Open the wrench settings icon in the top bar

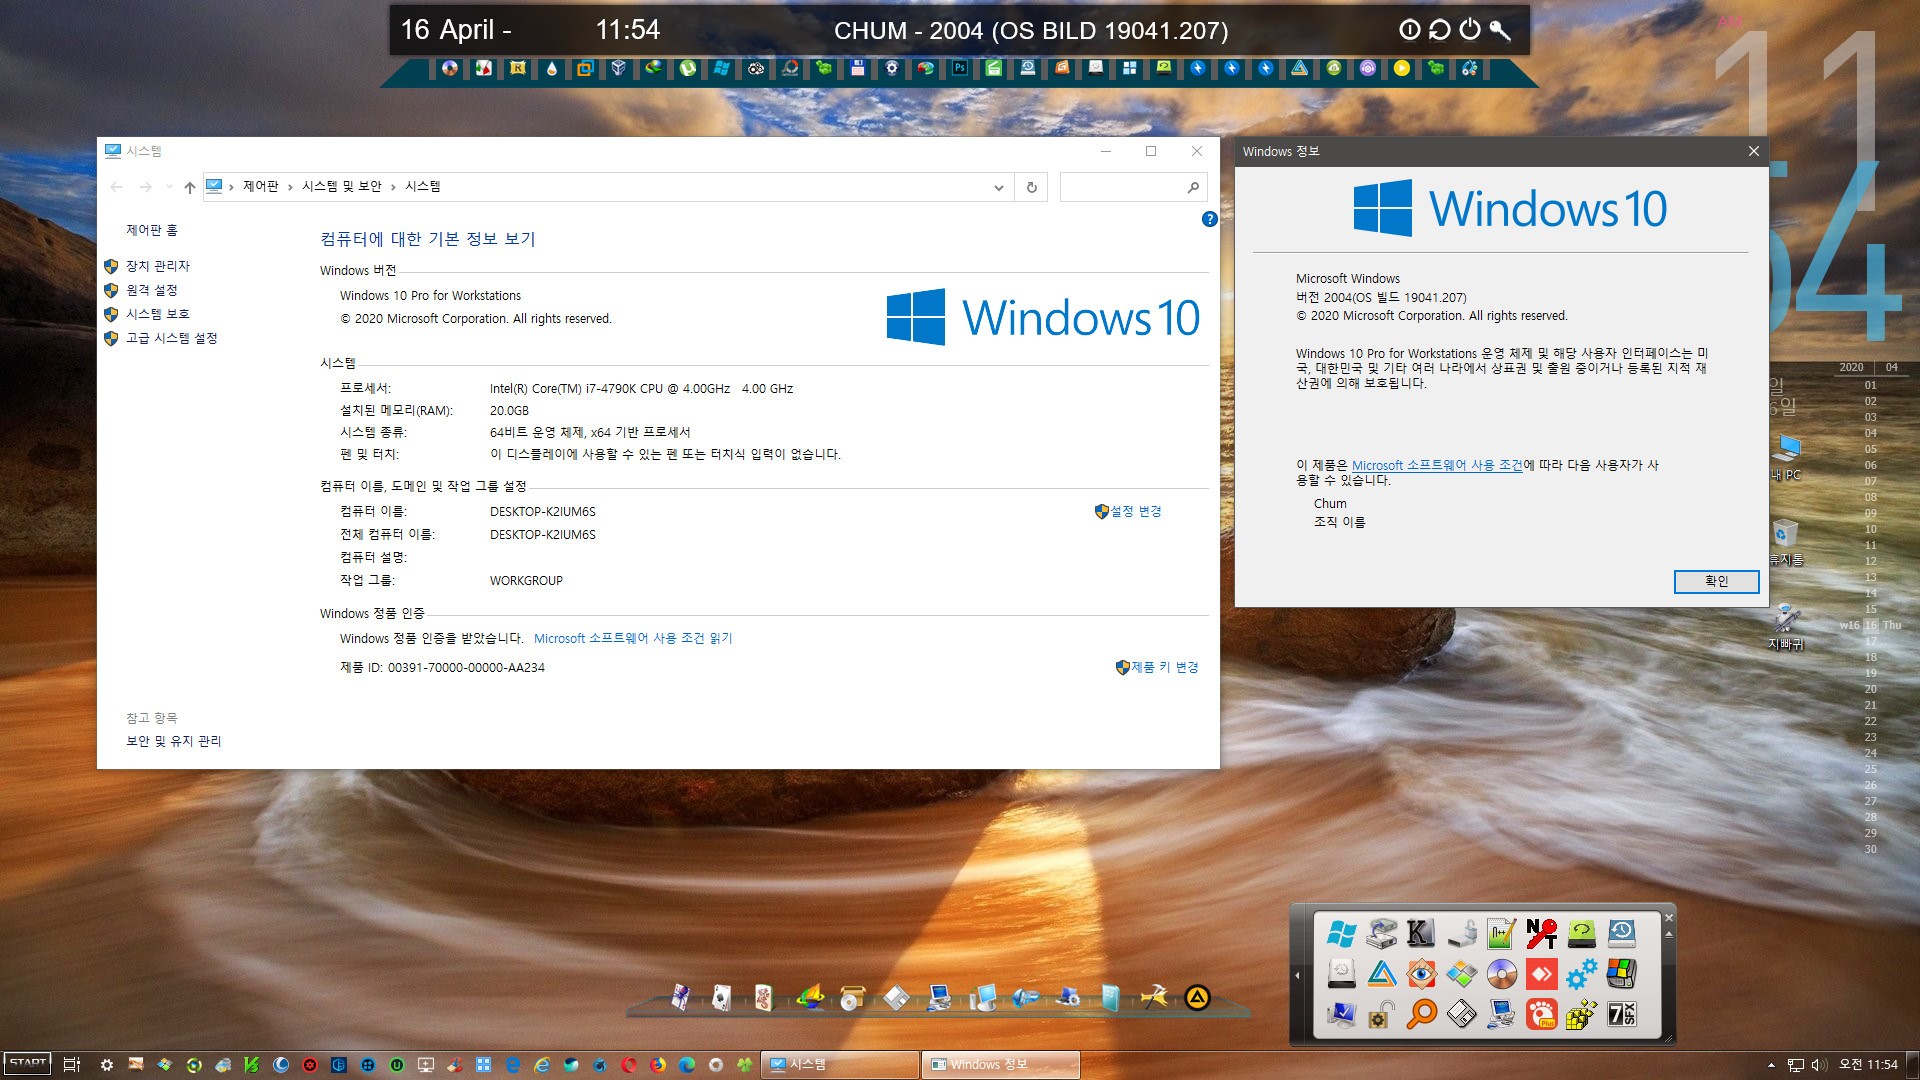click(x=1500, y=30)
